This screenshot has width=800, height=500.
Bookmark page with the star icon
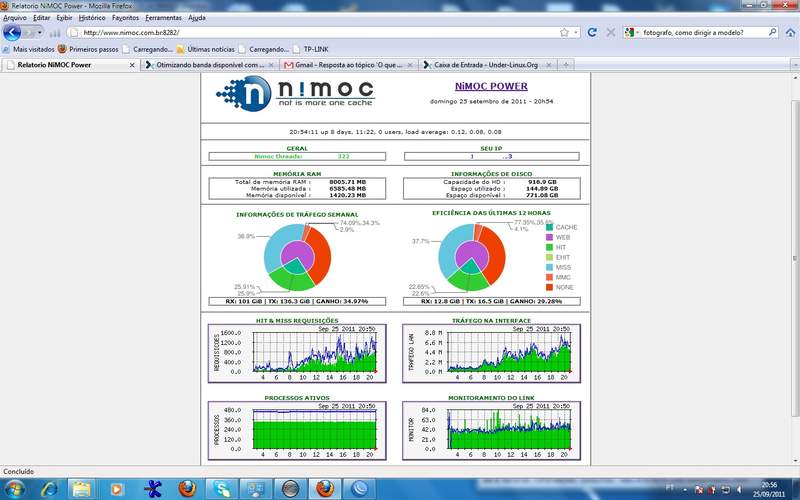click(x=564, y=33)
